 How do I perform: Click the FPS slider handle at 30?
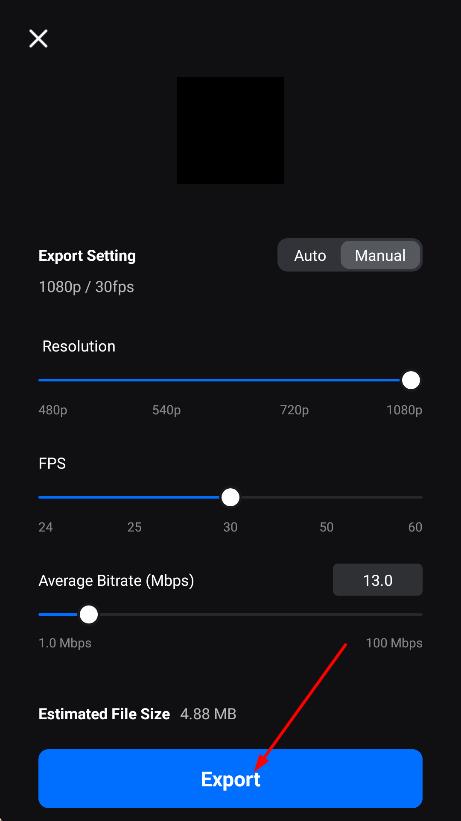tap(230, 497)
